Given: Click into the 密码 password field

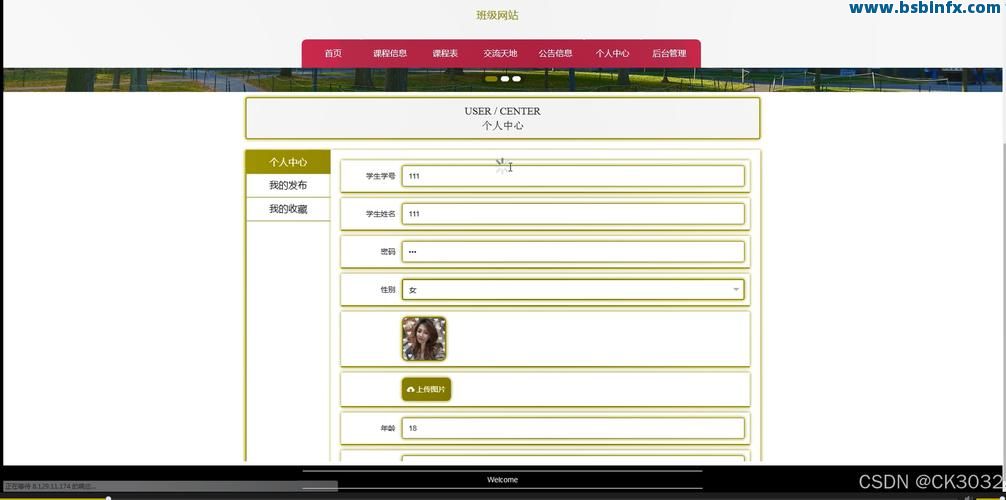Looking at the screenshot, I should (573, 252).
